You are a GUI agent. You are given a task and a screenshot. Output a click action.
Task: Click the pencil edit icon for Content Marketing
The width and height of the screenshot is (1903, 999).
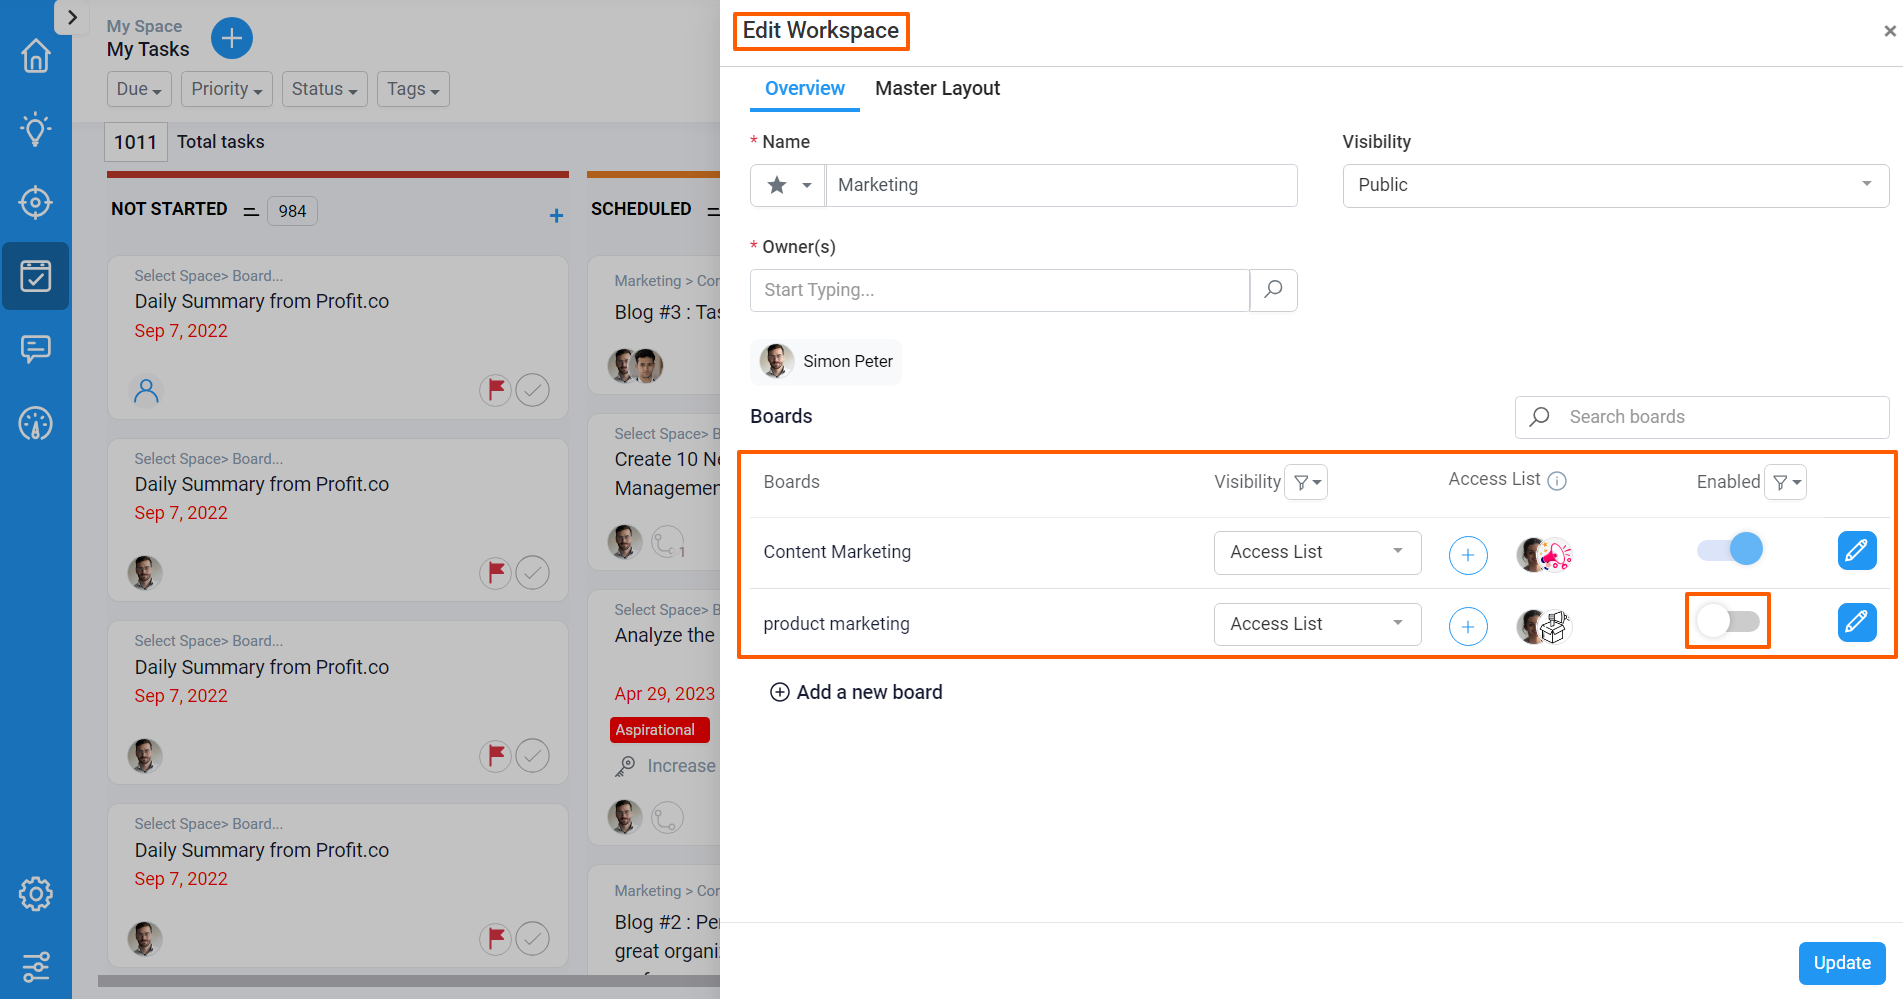tap(1857, 550)
